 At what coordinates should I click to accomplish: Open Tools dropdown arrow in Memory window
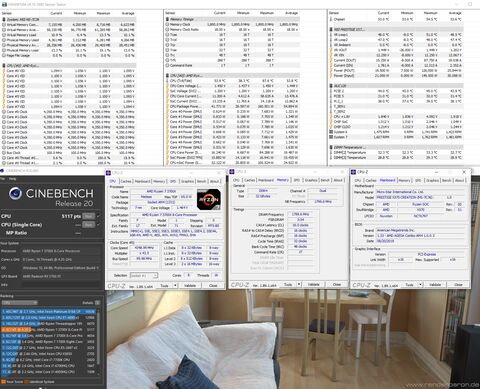[299, 284]
